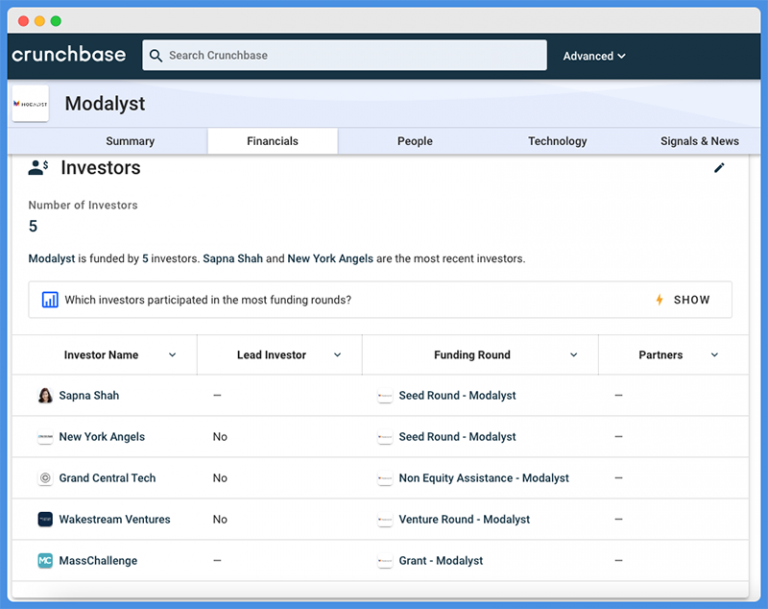Click 'No' in New York Angels row

[220, 437]
